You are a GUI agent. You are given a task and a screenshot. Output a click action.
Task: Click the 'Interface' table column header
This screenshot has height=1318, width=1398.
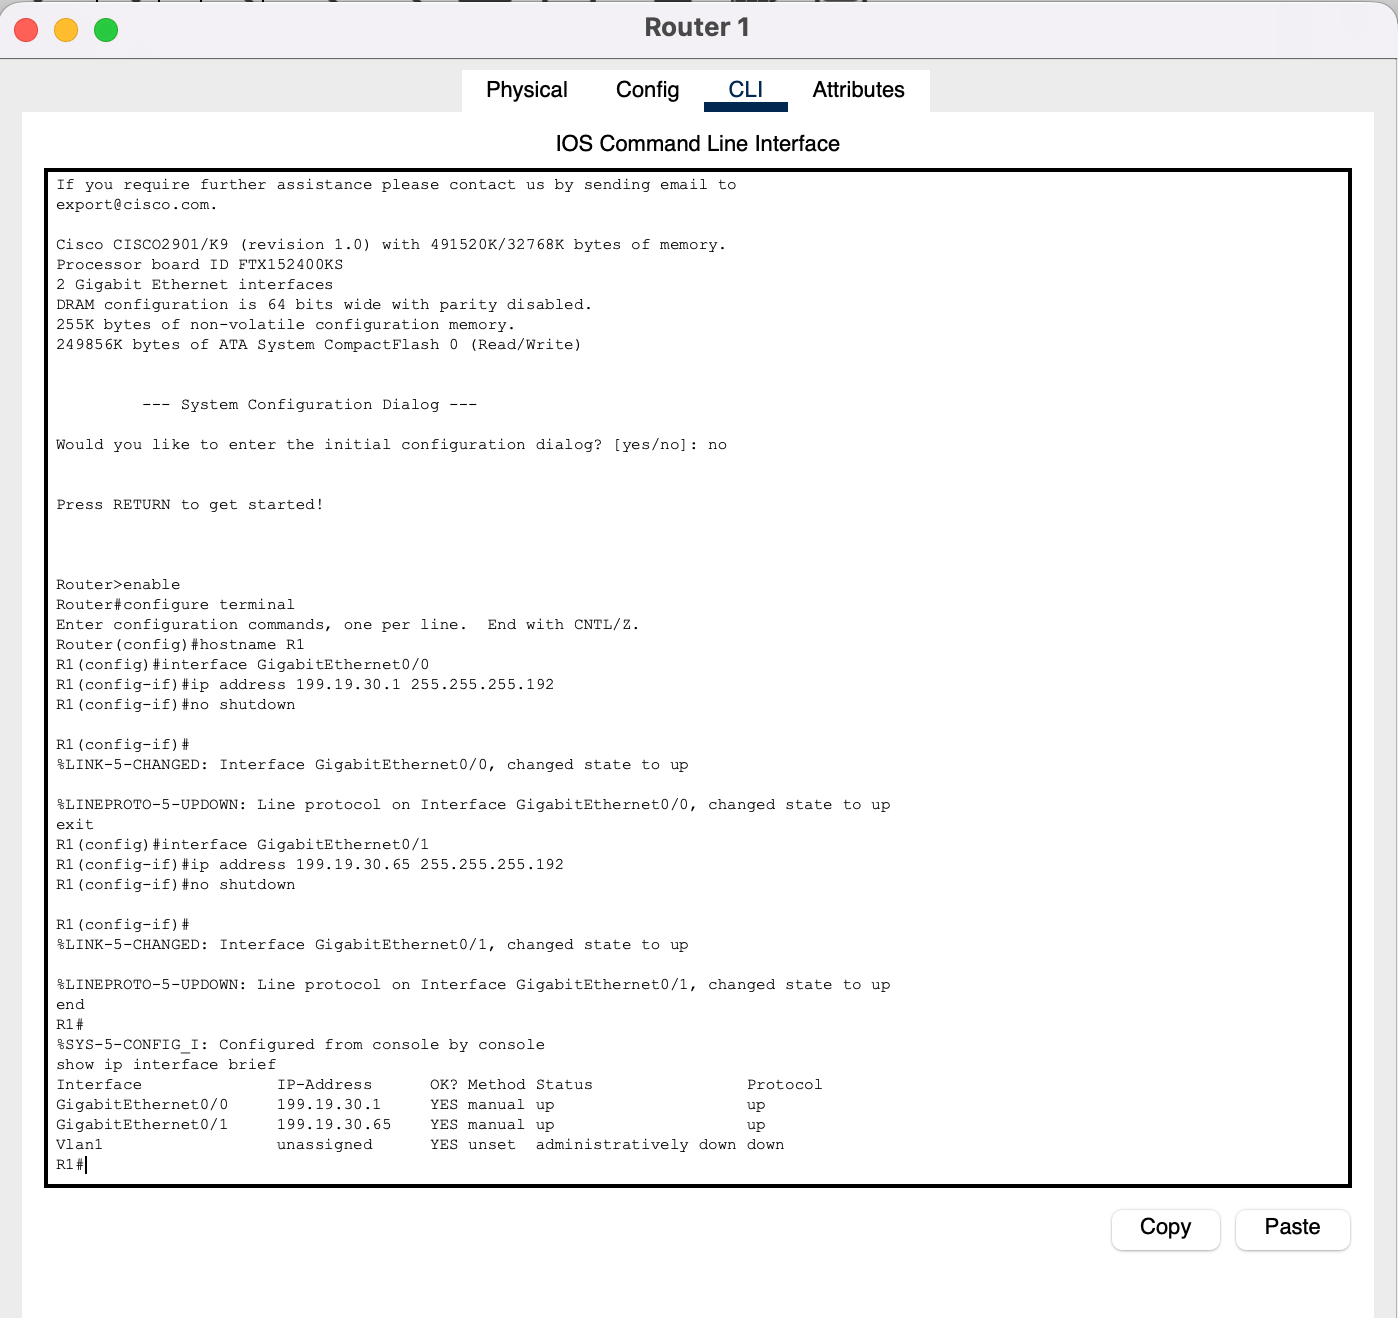pos(99,1085)
